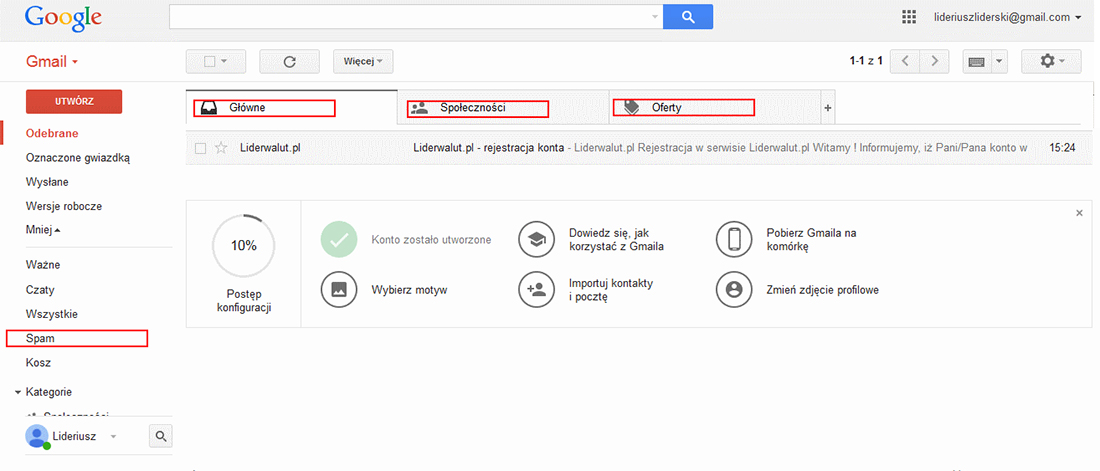Click Zmień zdjęcie profilowe

point(823,290)
